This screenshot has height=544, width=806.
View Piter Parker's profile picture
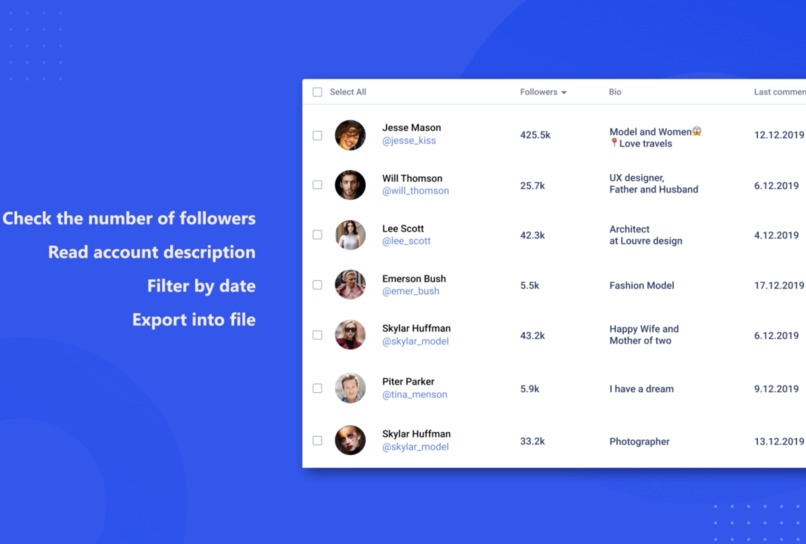click(350, 388)
